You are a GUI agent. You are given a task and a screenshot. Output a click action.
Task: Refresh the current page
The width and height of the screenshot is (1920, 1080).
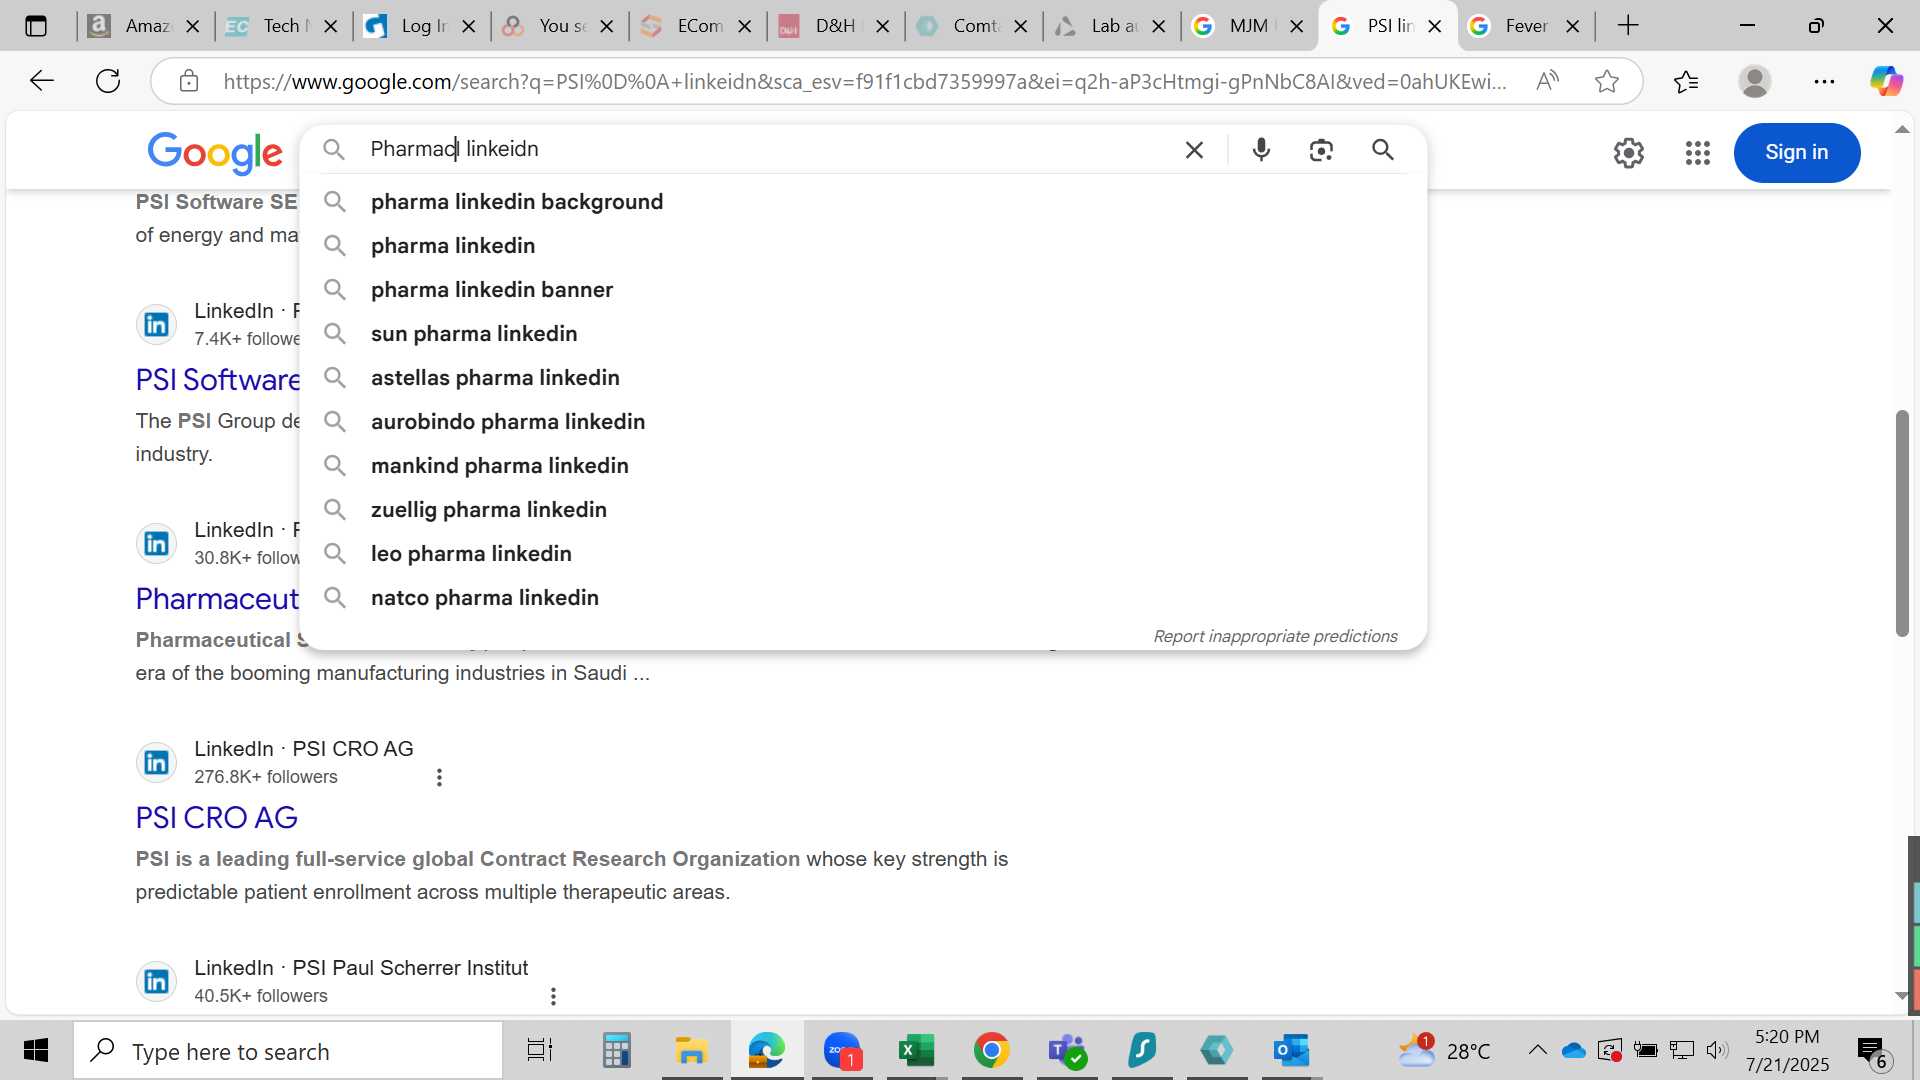click(108, 81)
